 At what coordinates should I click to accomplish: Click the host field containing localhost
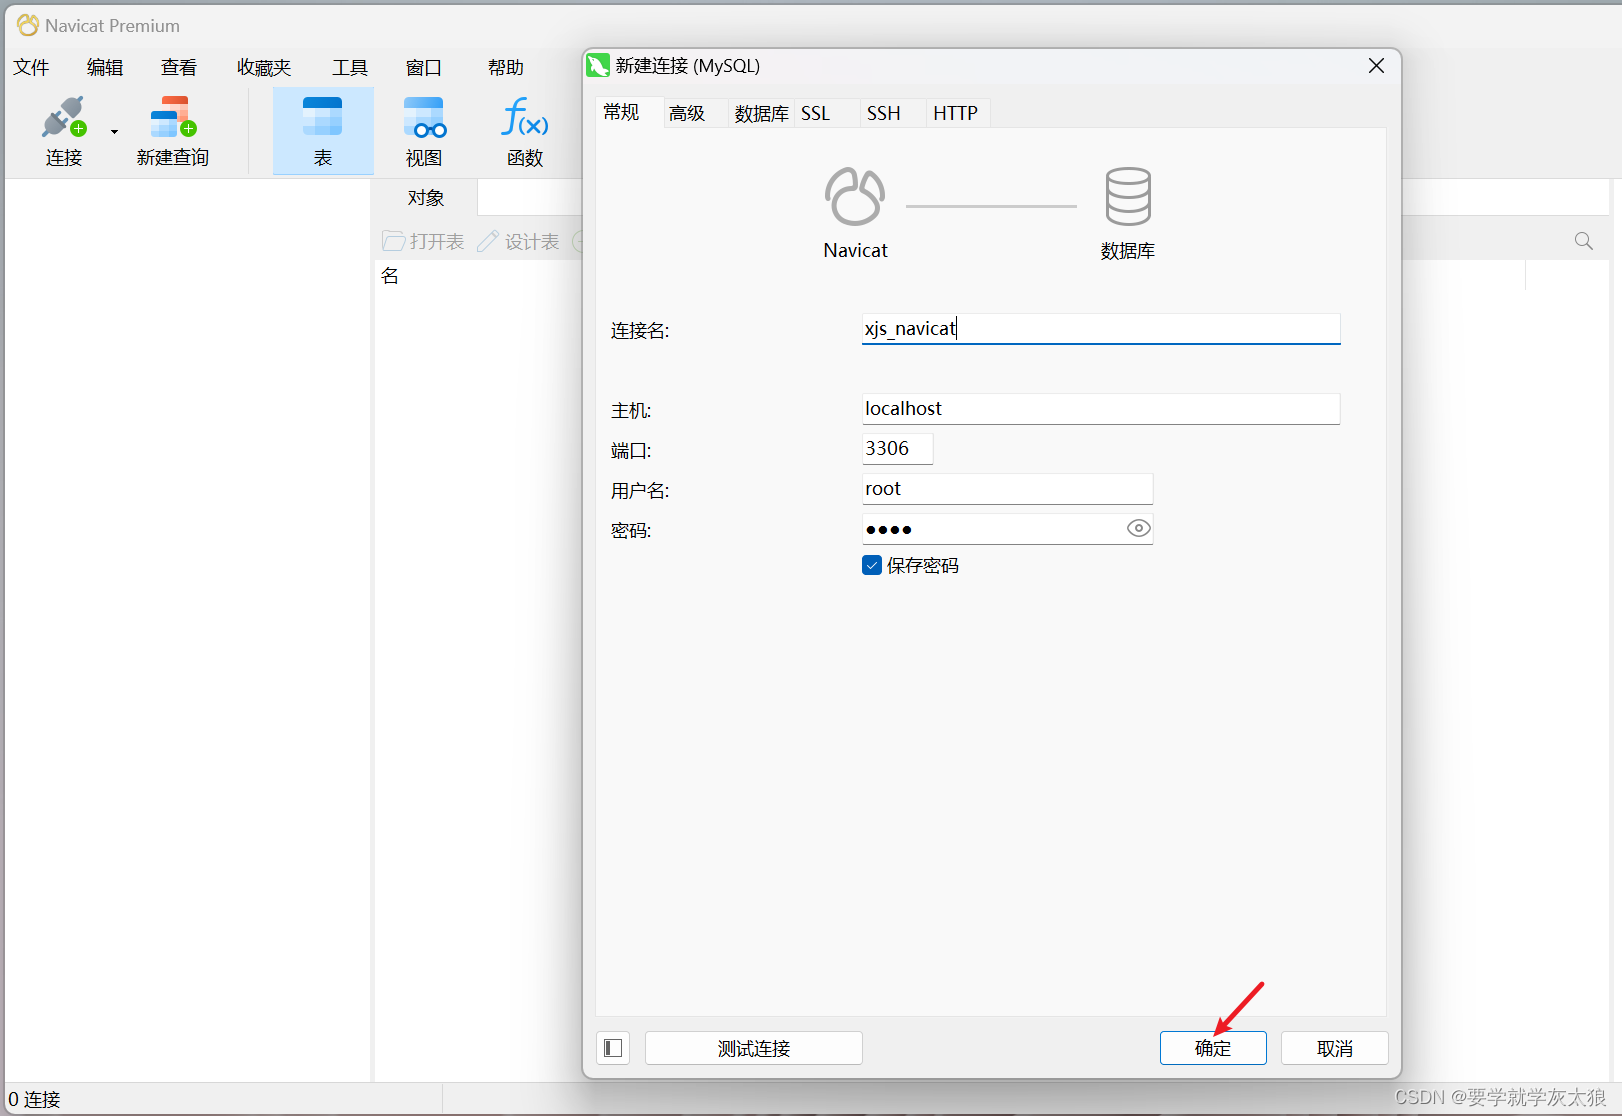click(x=1101, y=409)
